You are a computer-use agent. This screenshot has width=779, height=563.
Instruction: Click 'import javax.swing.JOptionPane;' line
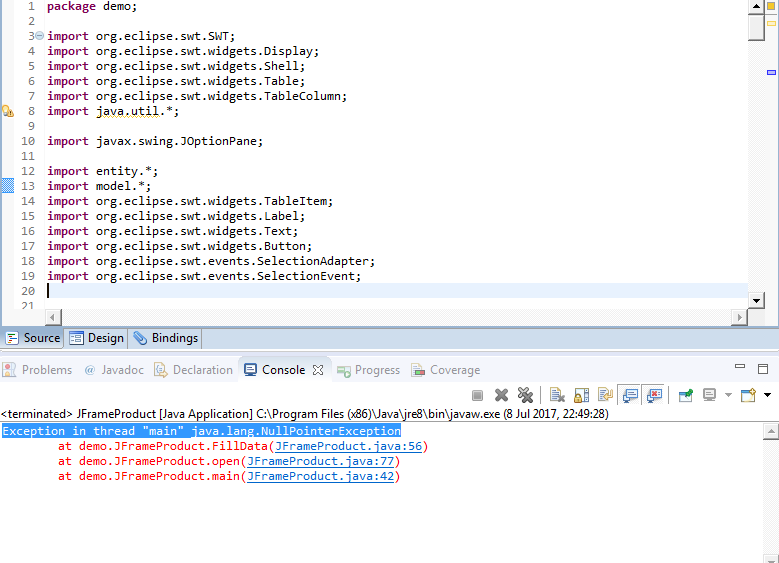[x=155, y=141]
